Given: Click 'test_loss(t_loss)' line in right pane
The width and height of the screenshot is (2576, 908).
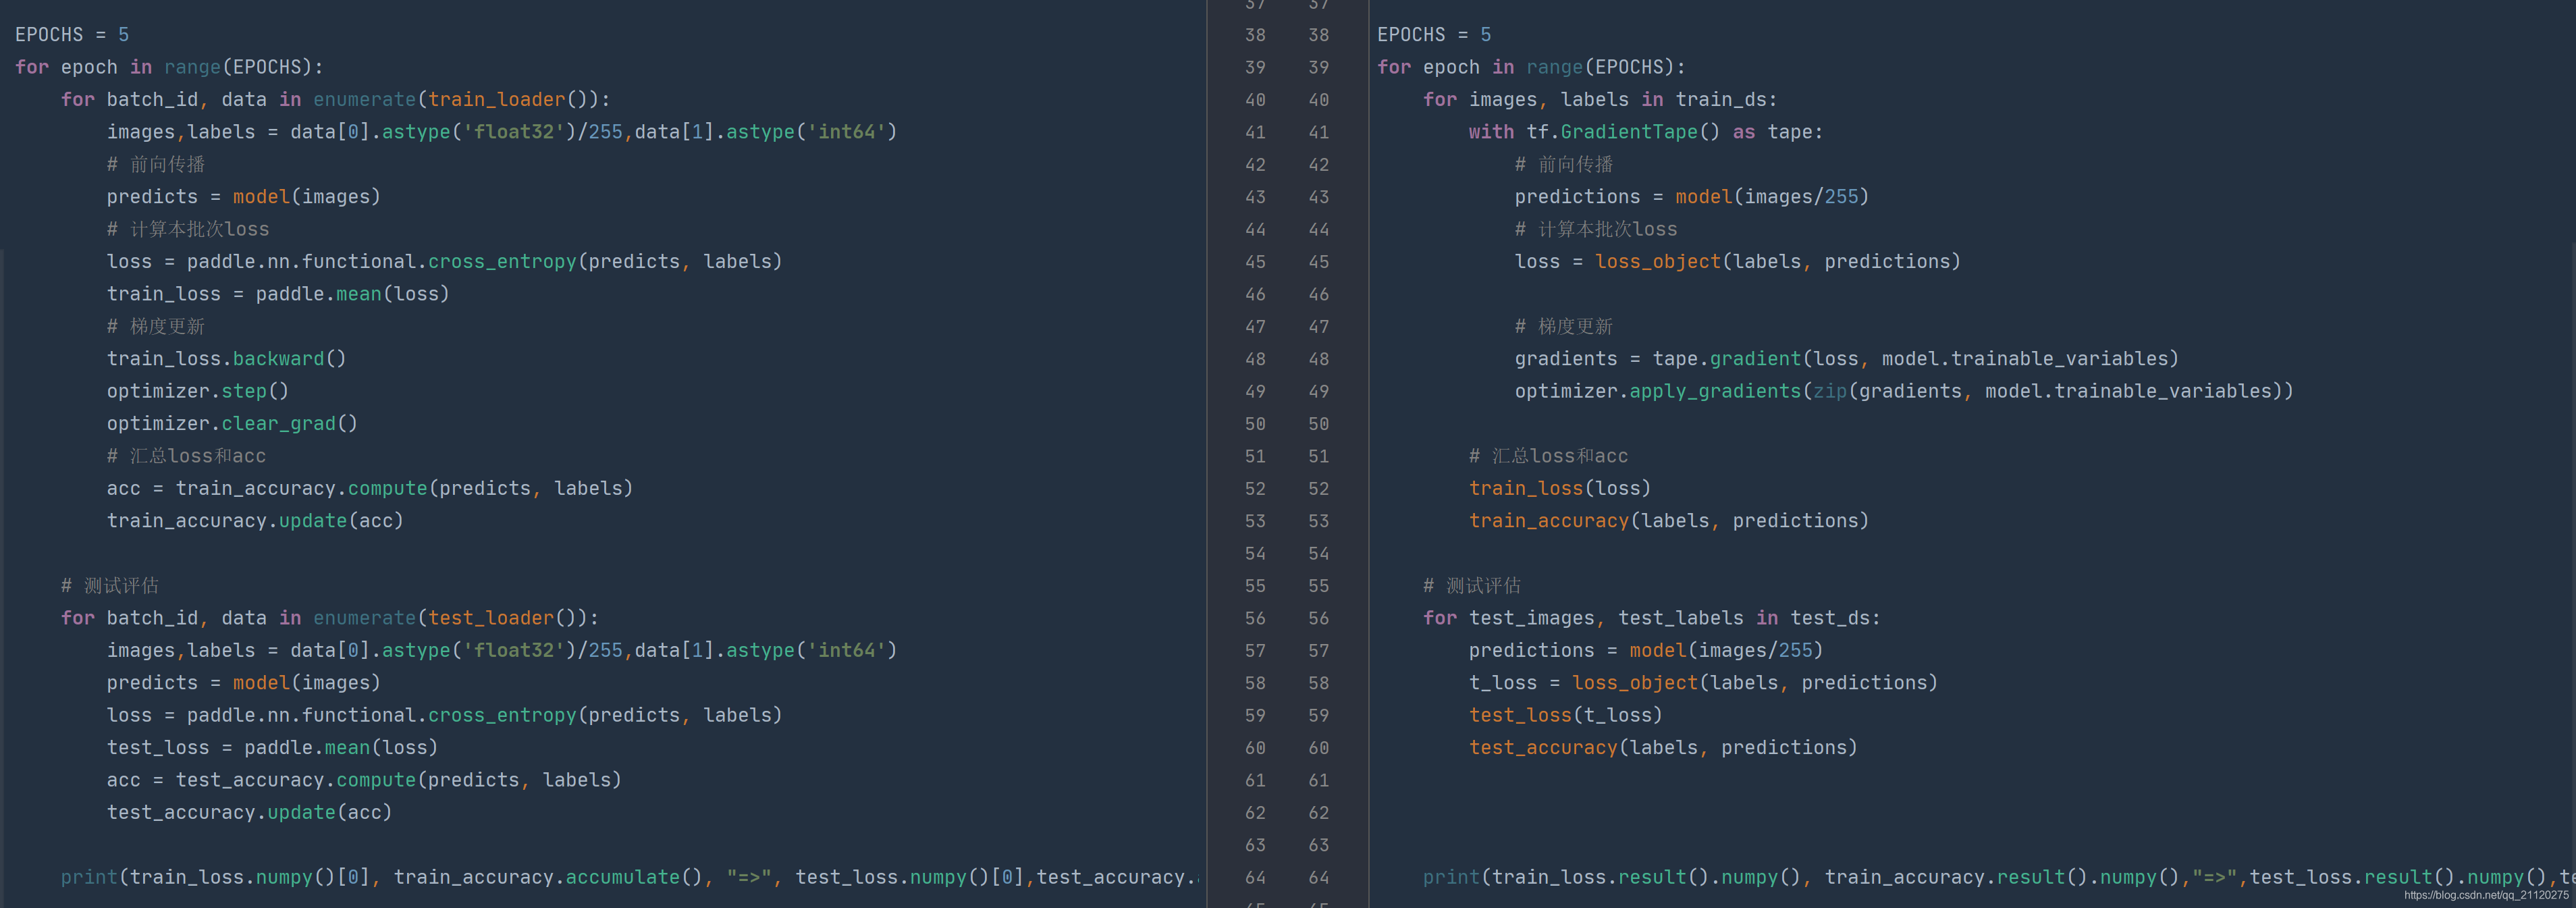Looking at the screenshot, I should click(1565, 715).
